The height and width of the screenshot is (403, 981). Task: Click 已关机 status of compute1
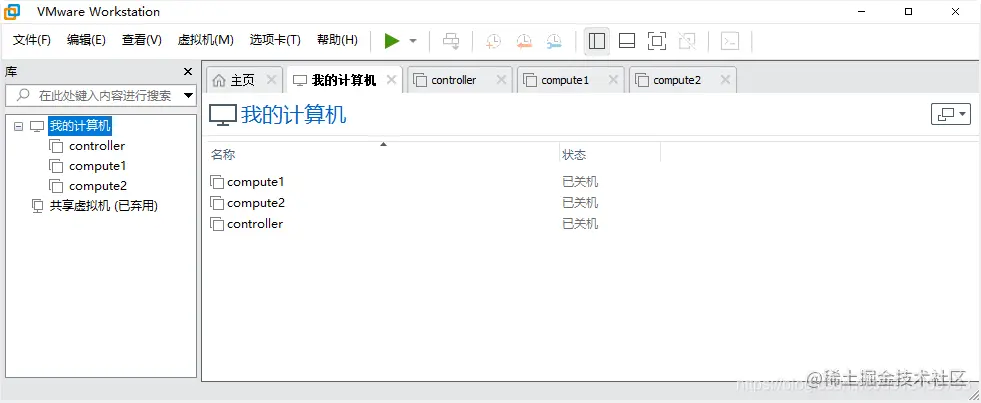point(580,182)
